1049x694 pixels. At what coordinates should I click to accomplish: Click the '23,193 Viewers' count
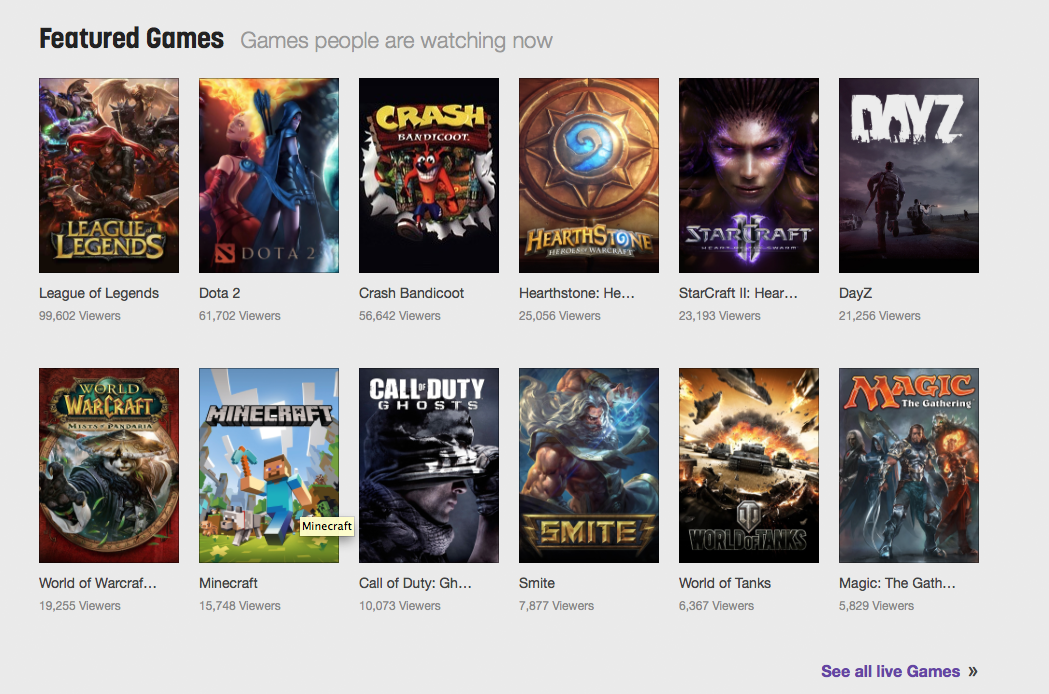coord(719,316)
